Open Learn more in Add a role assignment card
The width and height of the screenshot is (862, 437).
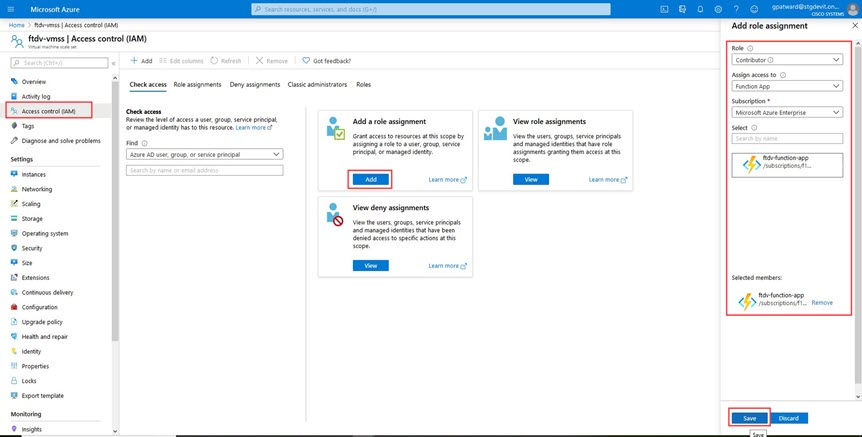pos(447,180)
